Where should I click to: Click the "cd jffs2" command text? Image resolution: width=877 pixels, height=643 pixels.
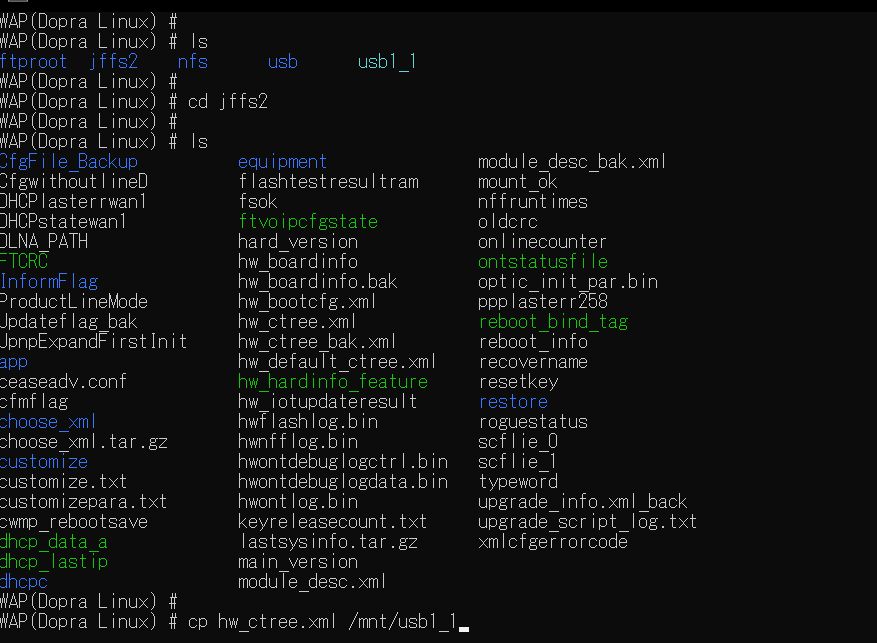tap(228, 101)
